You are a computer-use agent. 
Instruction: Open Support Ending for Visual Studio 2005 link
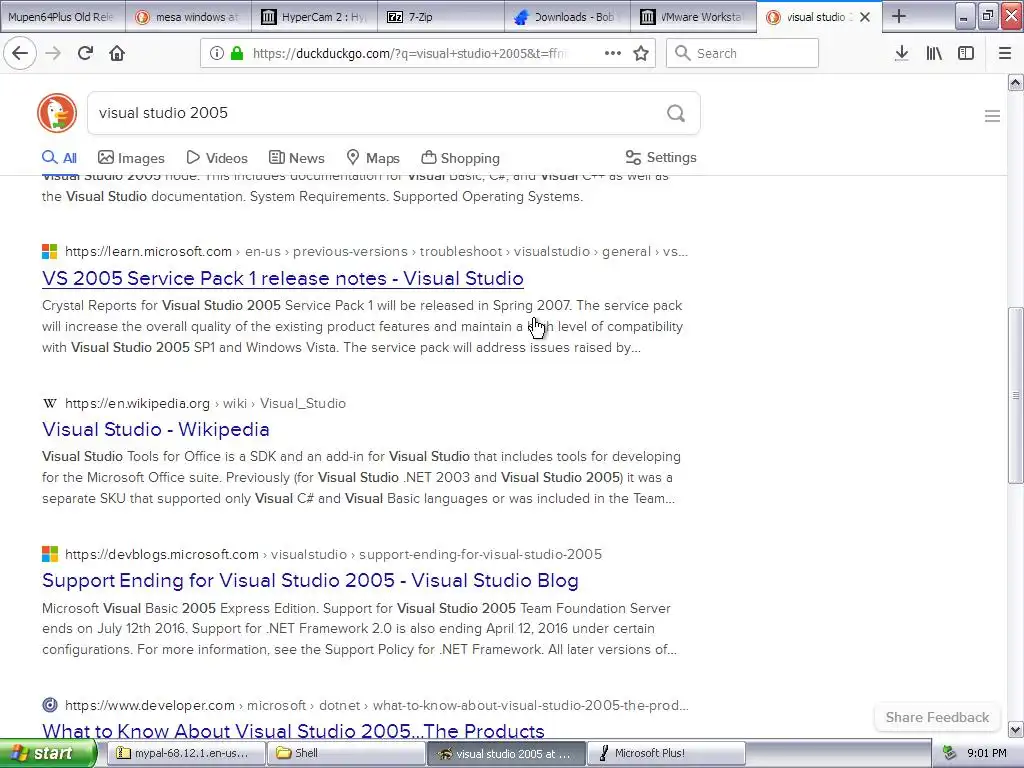coord(310,581)
